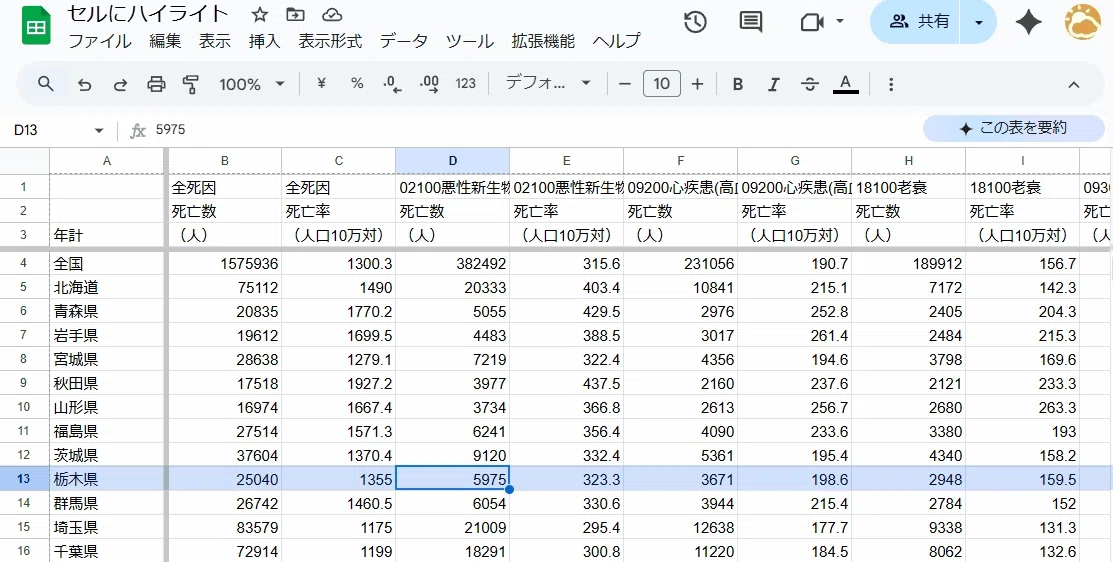Click the document title セルにハイライト

(148, 13)
